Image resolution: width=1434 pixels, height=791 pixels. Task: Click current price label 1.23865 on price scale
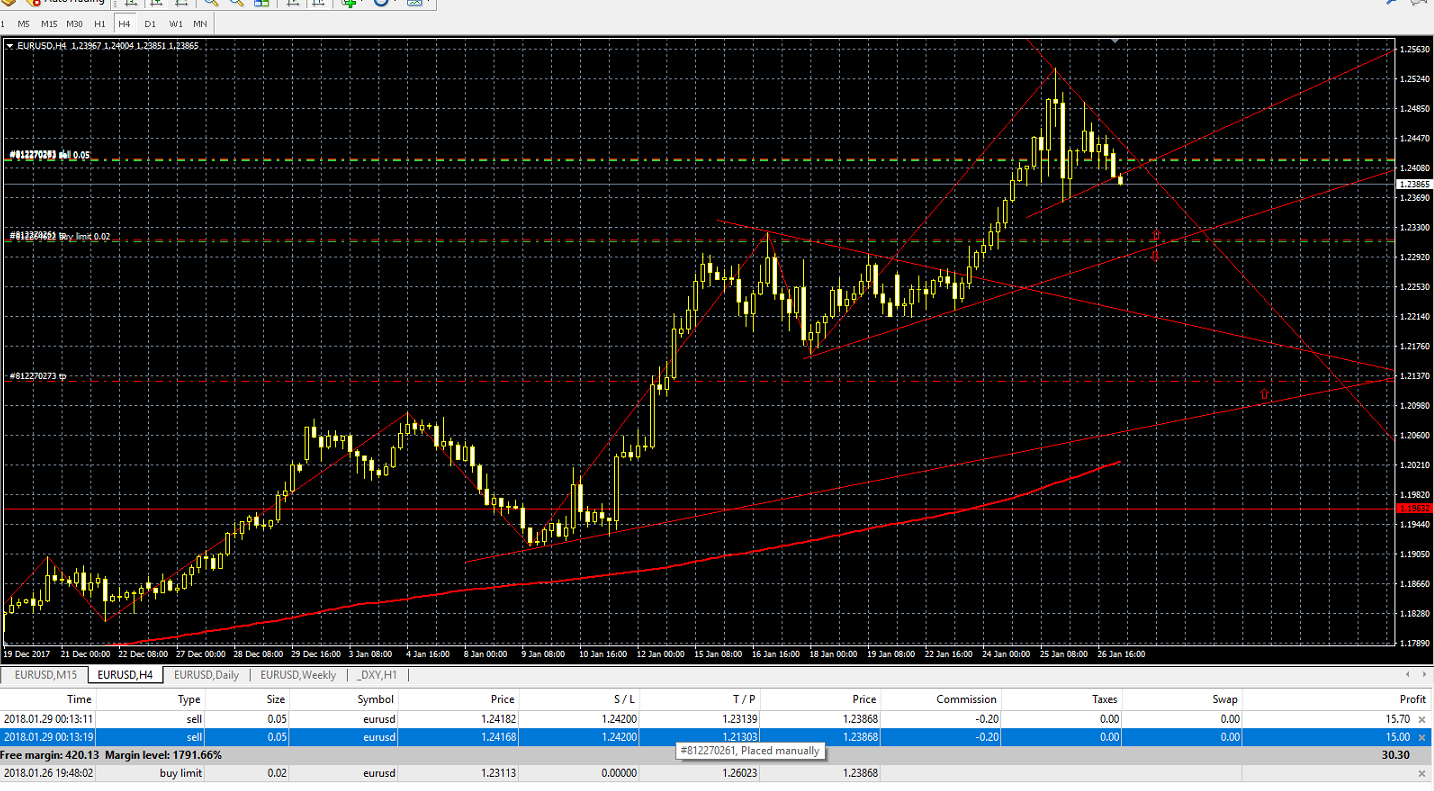click(1415, 184)
